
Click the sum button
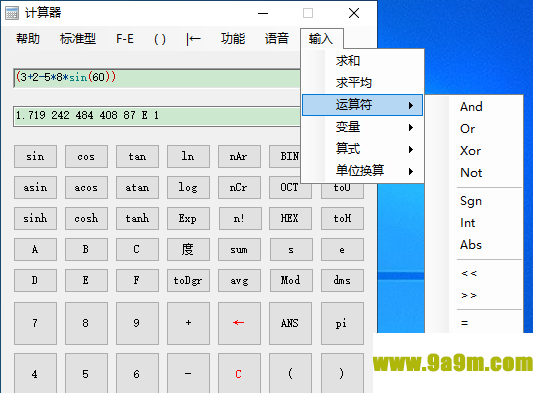click(239, 250)
